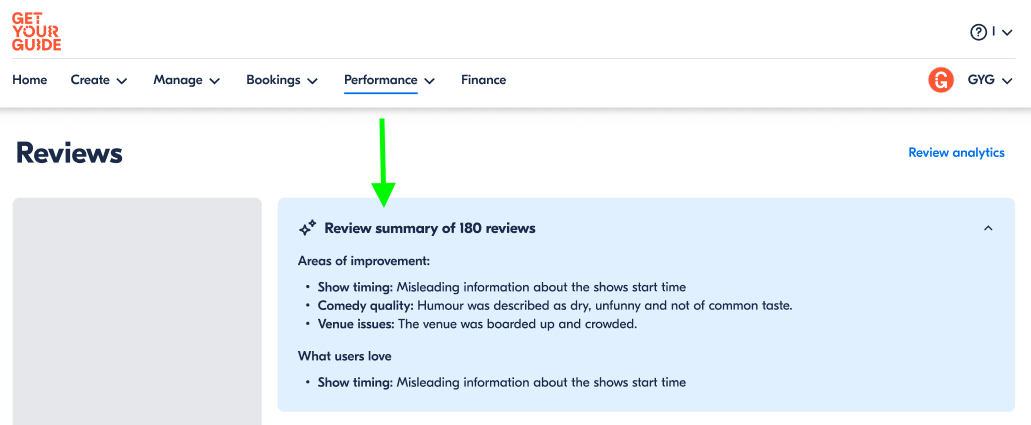This screenshot has height=425, width=1031.
Task: Click the orange GYG avatar icon
Action: point(941,80)
